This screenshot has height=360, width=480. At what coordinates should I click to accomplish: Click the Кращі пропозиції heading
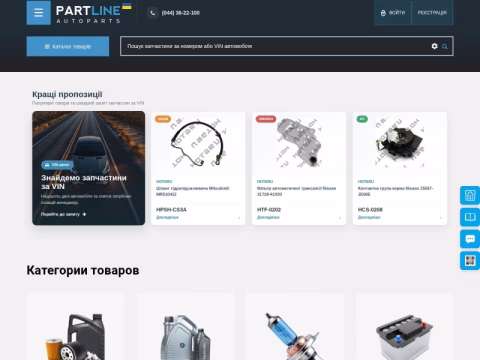pos(67,95)
